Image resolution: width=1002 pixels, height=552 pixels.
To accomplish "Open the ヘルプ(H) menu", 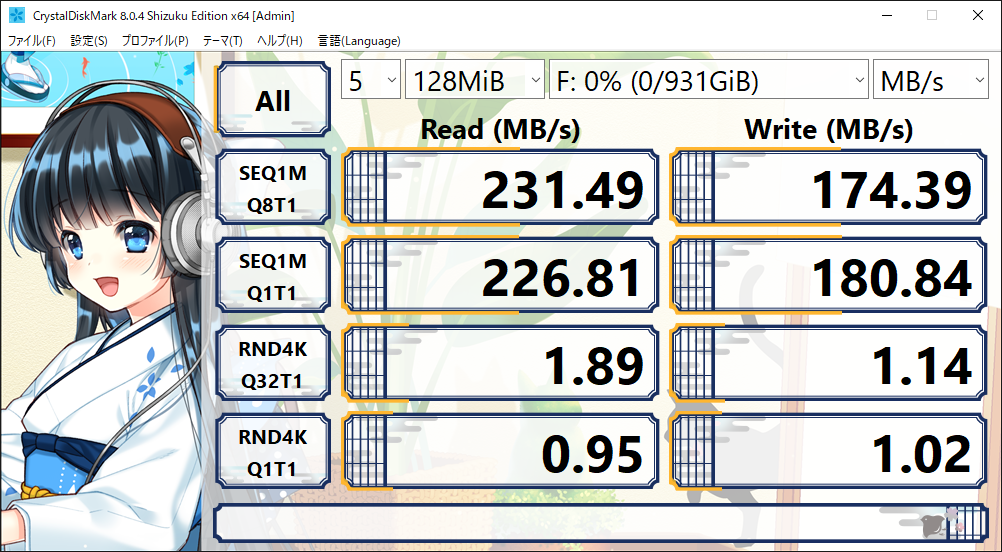I will click(280, 41).
